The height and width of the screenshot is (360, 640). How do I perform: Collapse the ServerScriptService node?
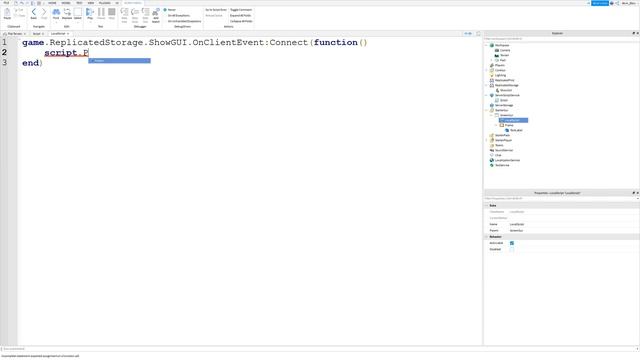click(487, 95)
